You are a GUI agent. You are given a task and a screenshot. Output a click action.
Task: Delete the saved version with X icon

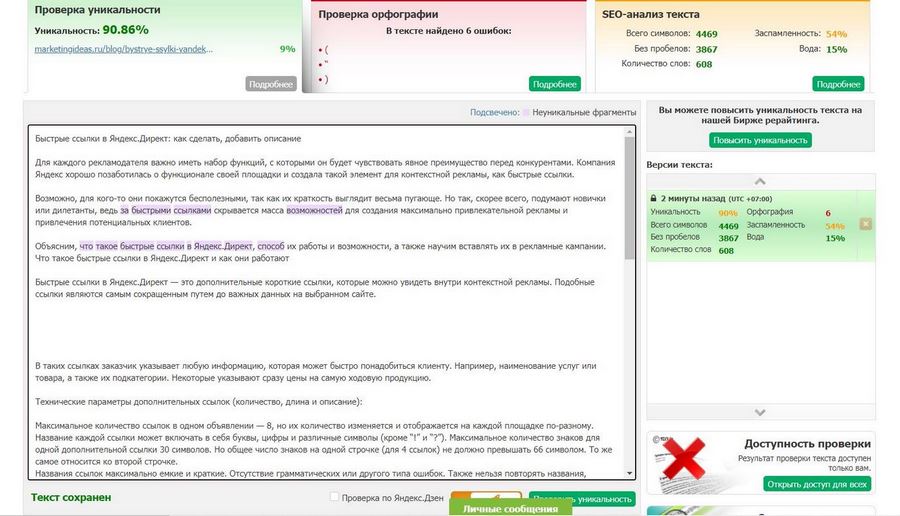click(866, 224)
